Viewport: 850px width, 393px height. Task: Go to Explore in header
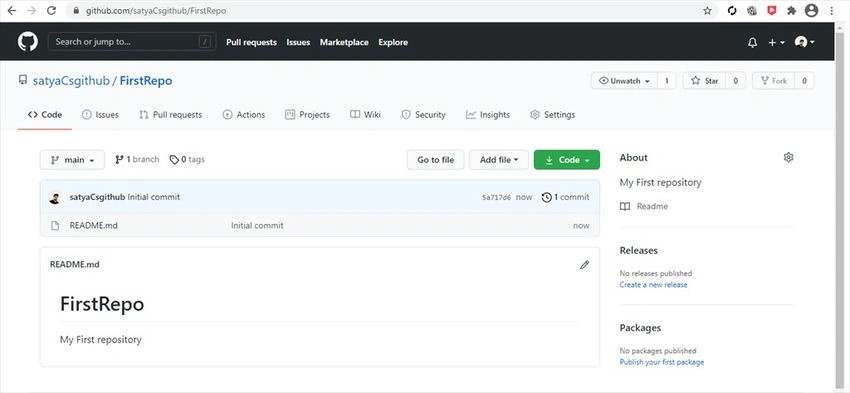coord(393,42)
